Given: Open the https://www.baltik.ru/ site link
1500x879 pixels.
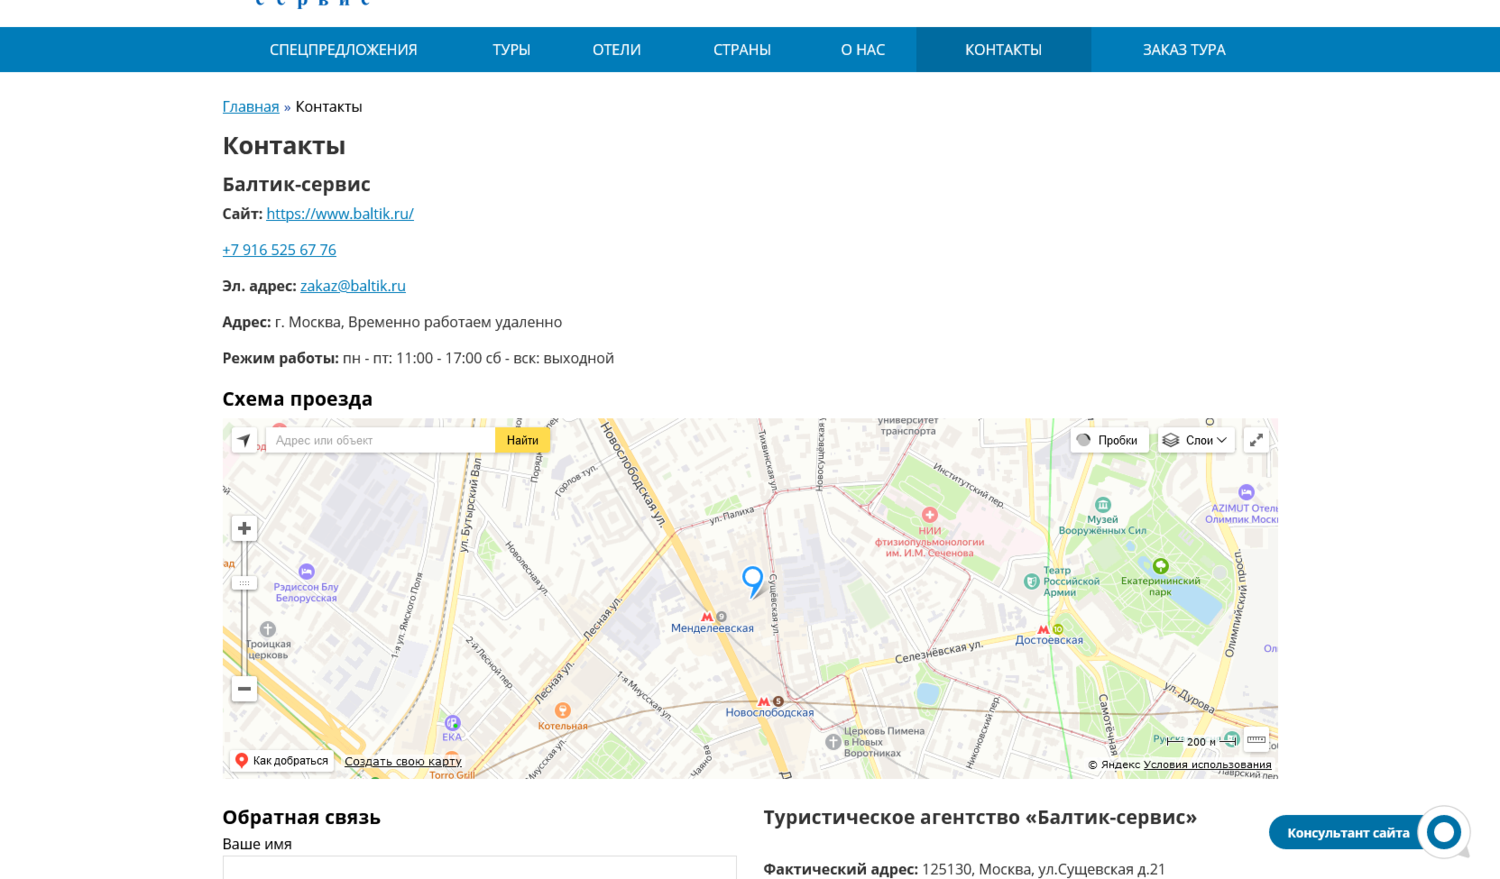Looking at the screenshot, I should (340, 214).
